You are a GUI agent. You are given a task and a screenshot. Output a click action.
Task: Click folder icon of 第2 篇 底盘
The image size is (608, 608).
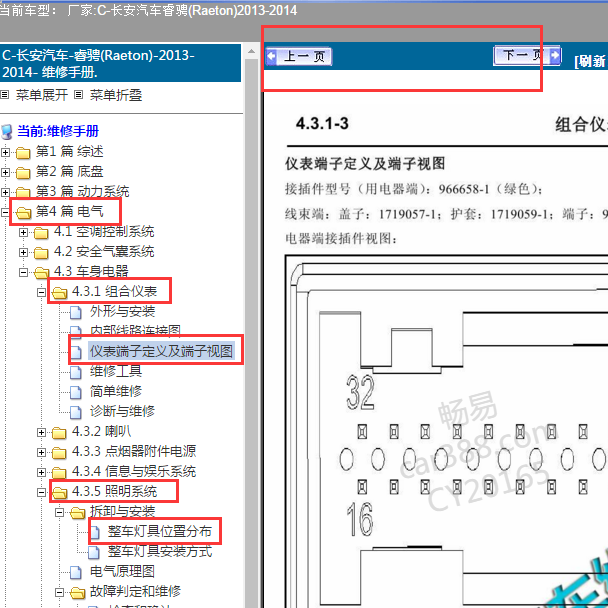click(23, 173)
